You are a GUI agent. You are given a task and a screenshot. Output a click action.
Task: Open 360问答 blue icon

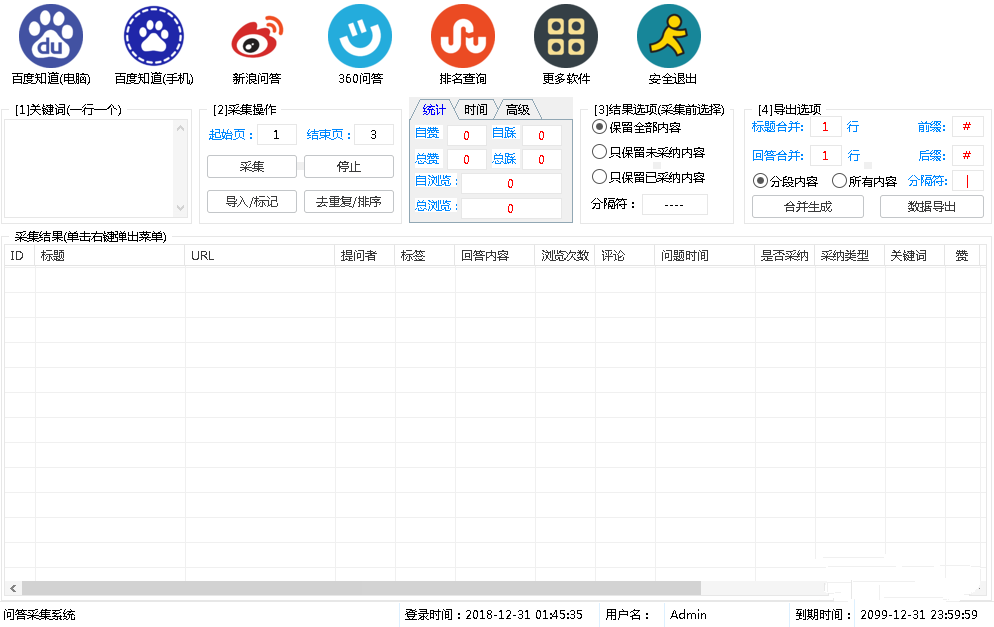[360, 36]
